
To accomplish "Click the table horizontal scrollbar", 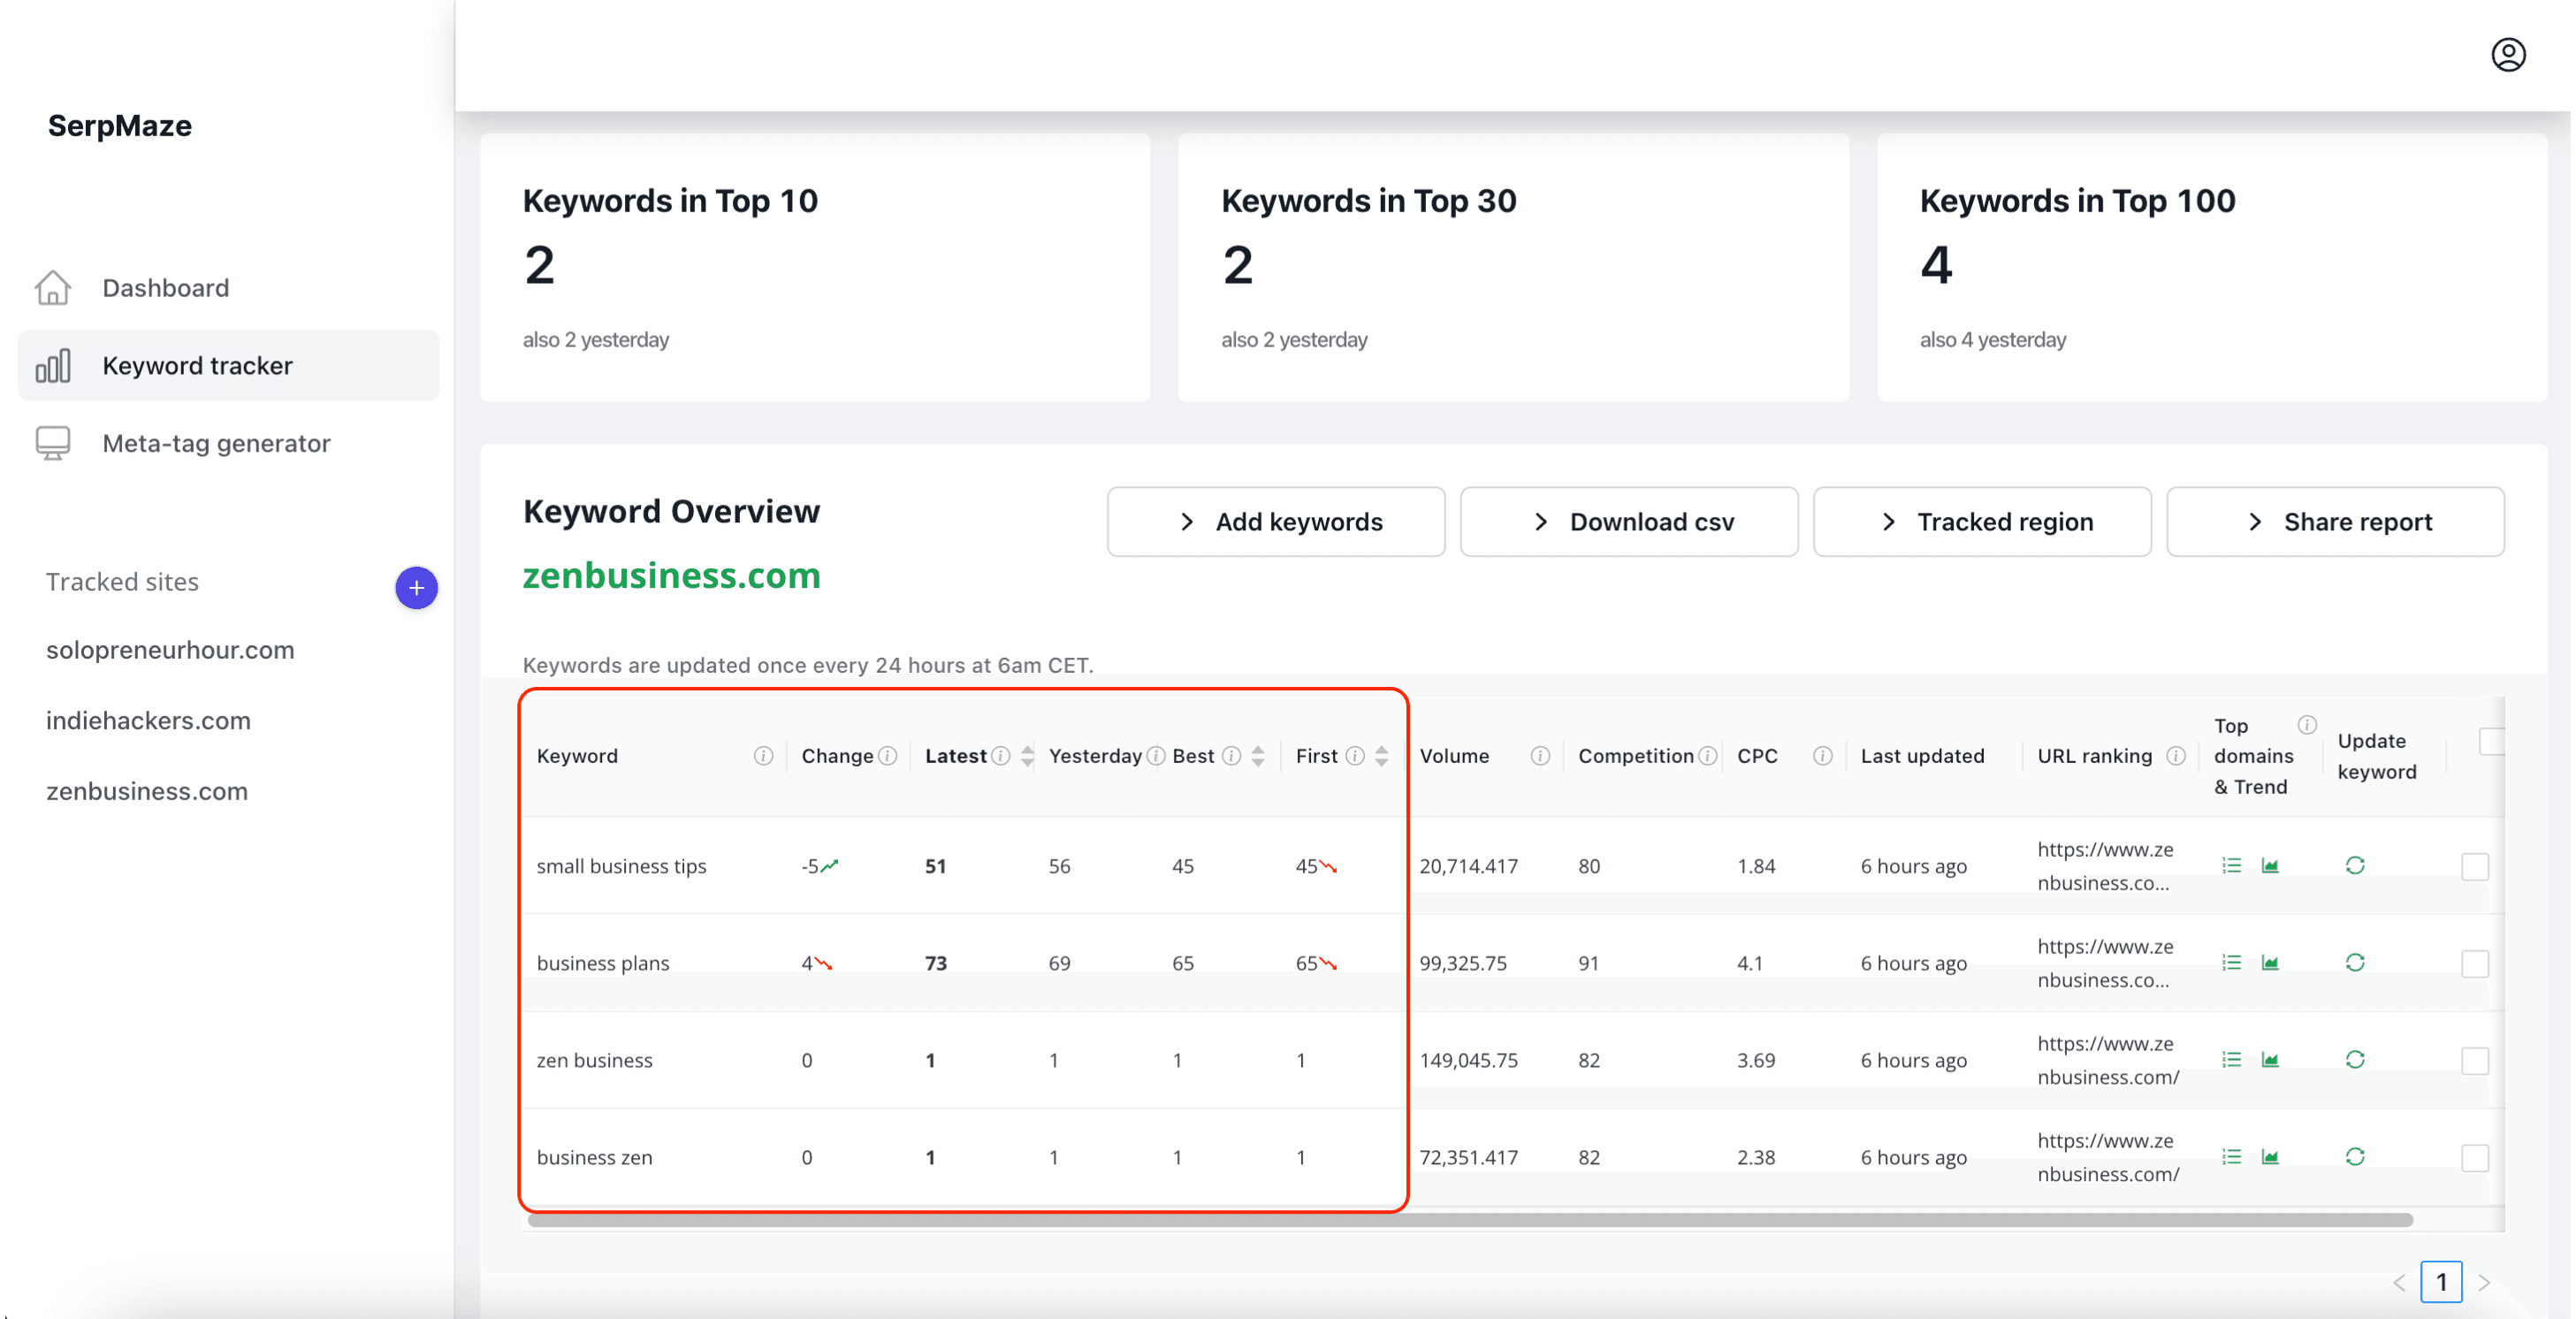I will 1470,1220.
